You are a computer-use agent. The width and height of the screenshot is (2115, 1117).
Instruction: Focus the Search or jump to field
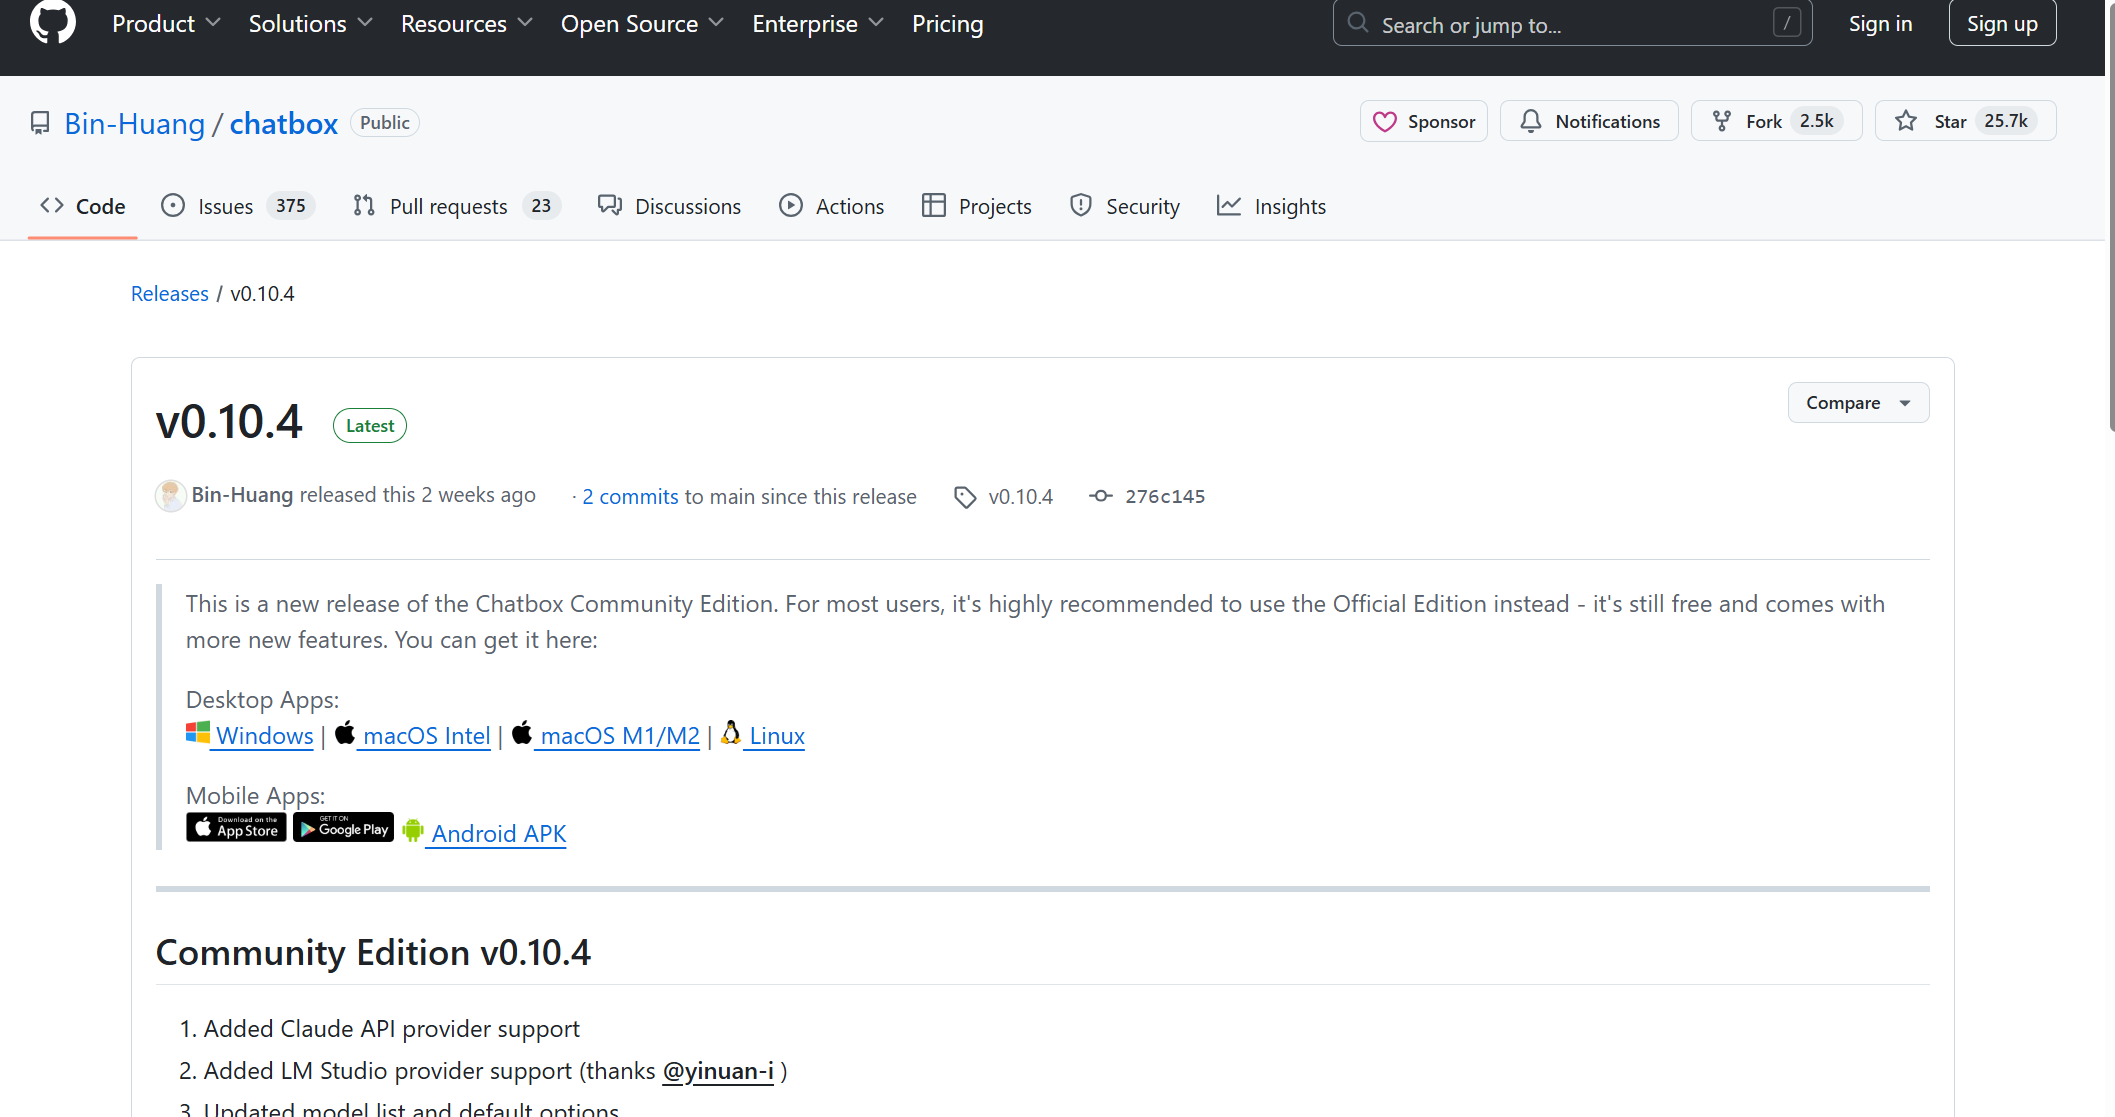pos(1572,24)
